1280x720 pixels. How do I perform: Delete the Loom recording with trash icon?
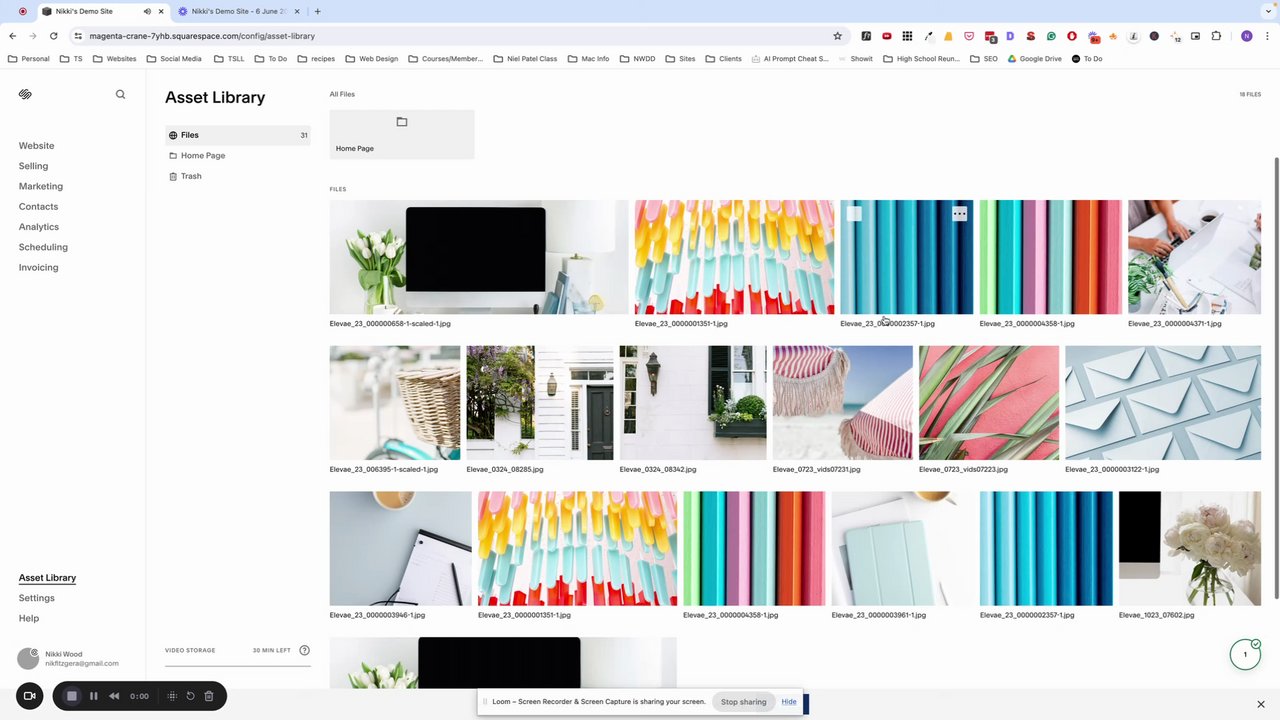pos(209,696)
